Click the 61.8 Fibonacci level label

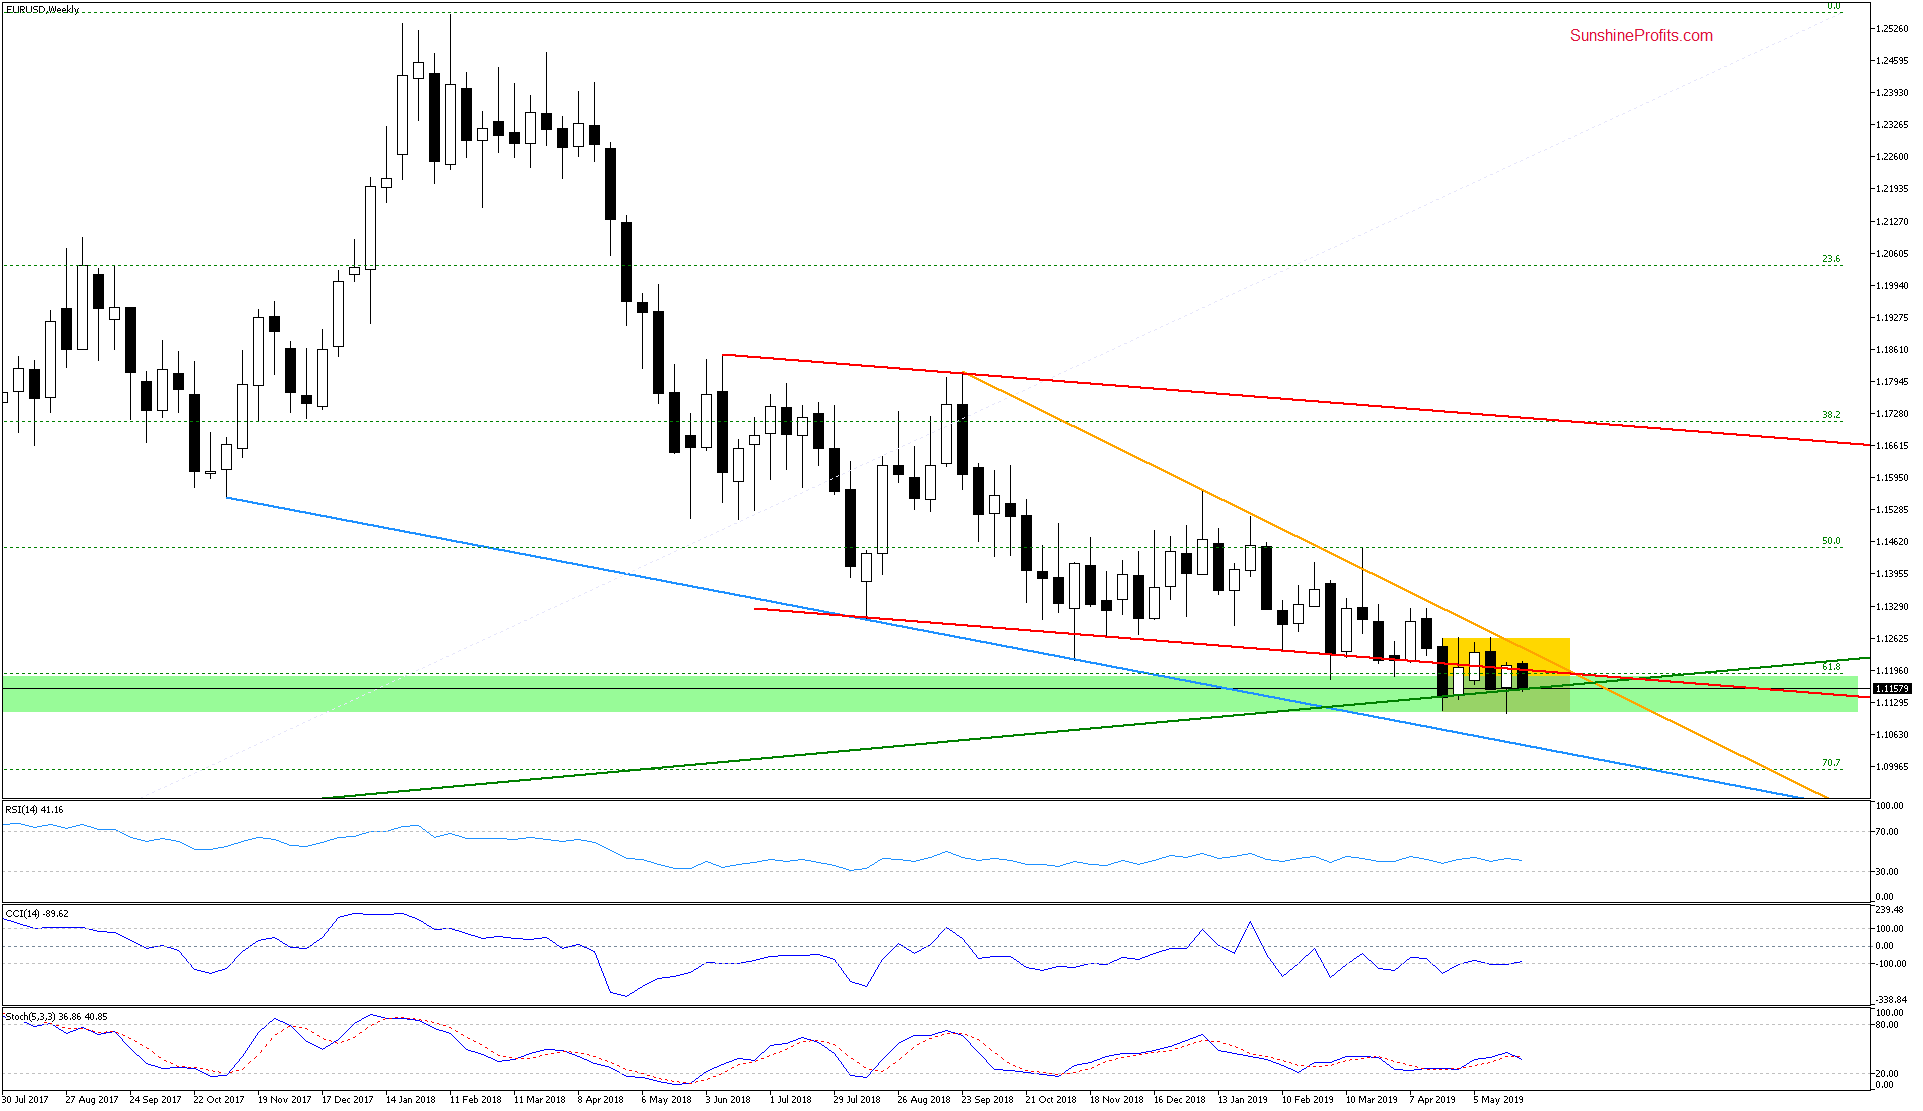[x=1830, y=666]
